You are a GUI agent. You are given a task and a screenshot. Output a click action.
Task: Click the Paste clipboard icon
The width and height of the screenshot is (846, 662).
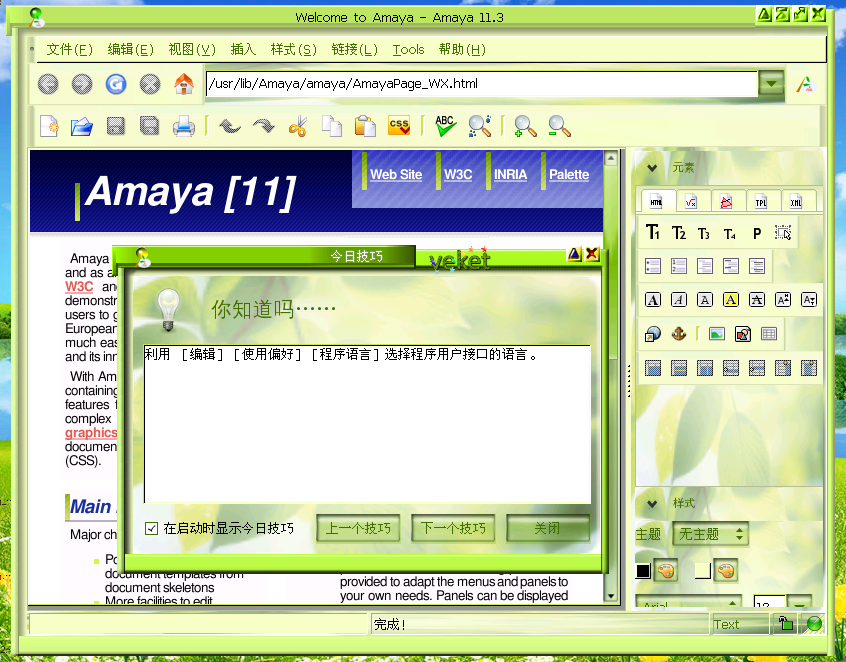pyautogui.click(x=365, y=127)
